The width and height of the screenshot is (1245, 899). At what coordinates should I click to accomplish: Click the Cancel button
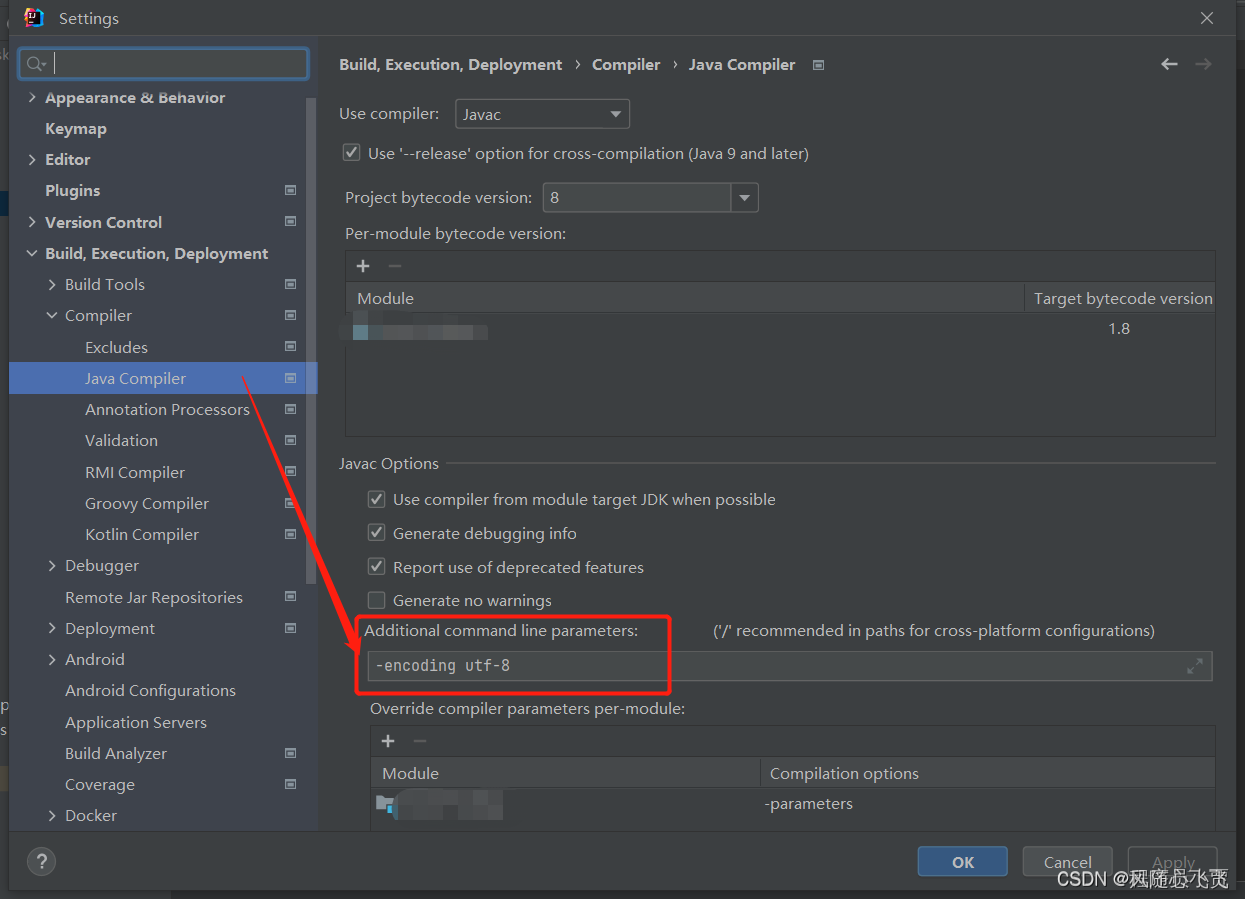coord(1068,862)
